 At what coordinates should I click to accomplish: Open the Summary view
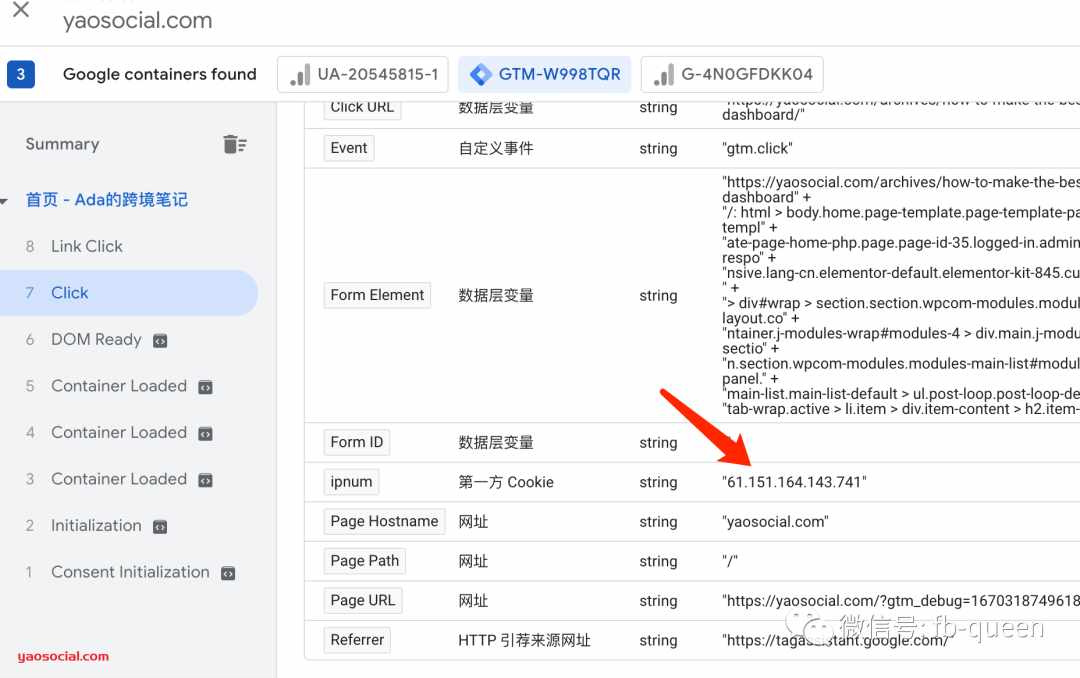coord(62,144)
